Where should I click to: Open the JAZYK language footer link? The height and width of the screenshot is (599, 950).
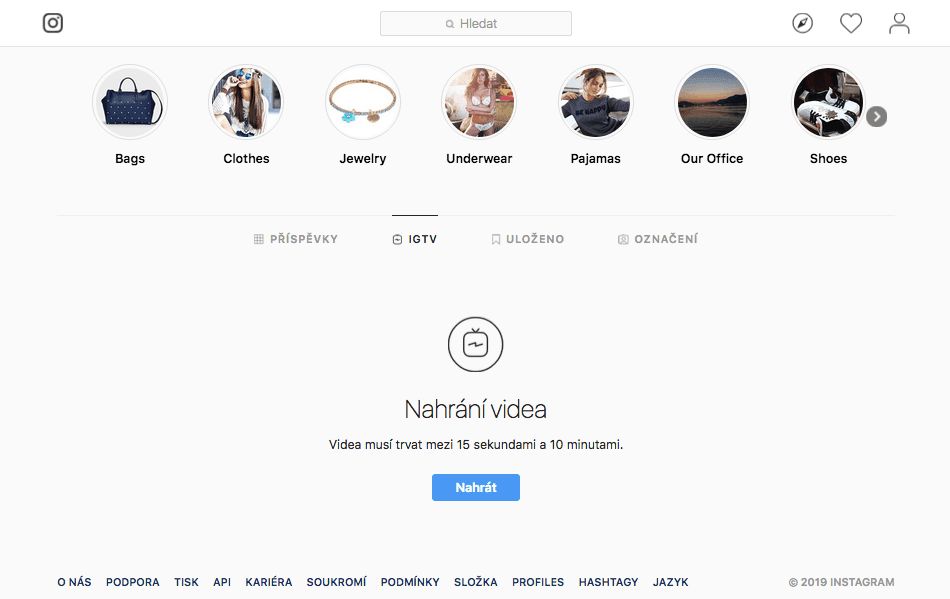[x=670, y=582]
